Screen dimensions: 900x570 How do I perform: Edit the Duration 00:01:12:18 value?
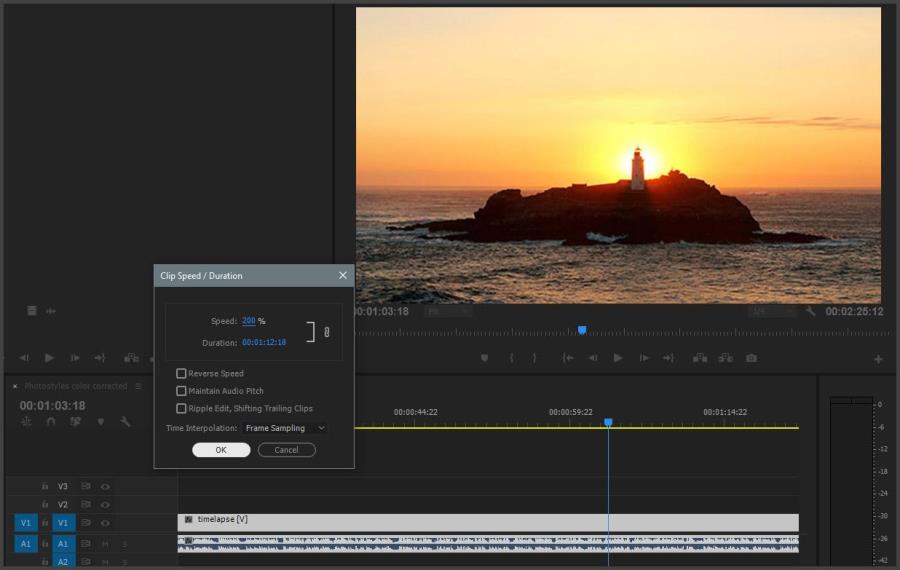click(264, 342)
